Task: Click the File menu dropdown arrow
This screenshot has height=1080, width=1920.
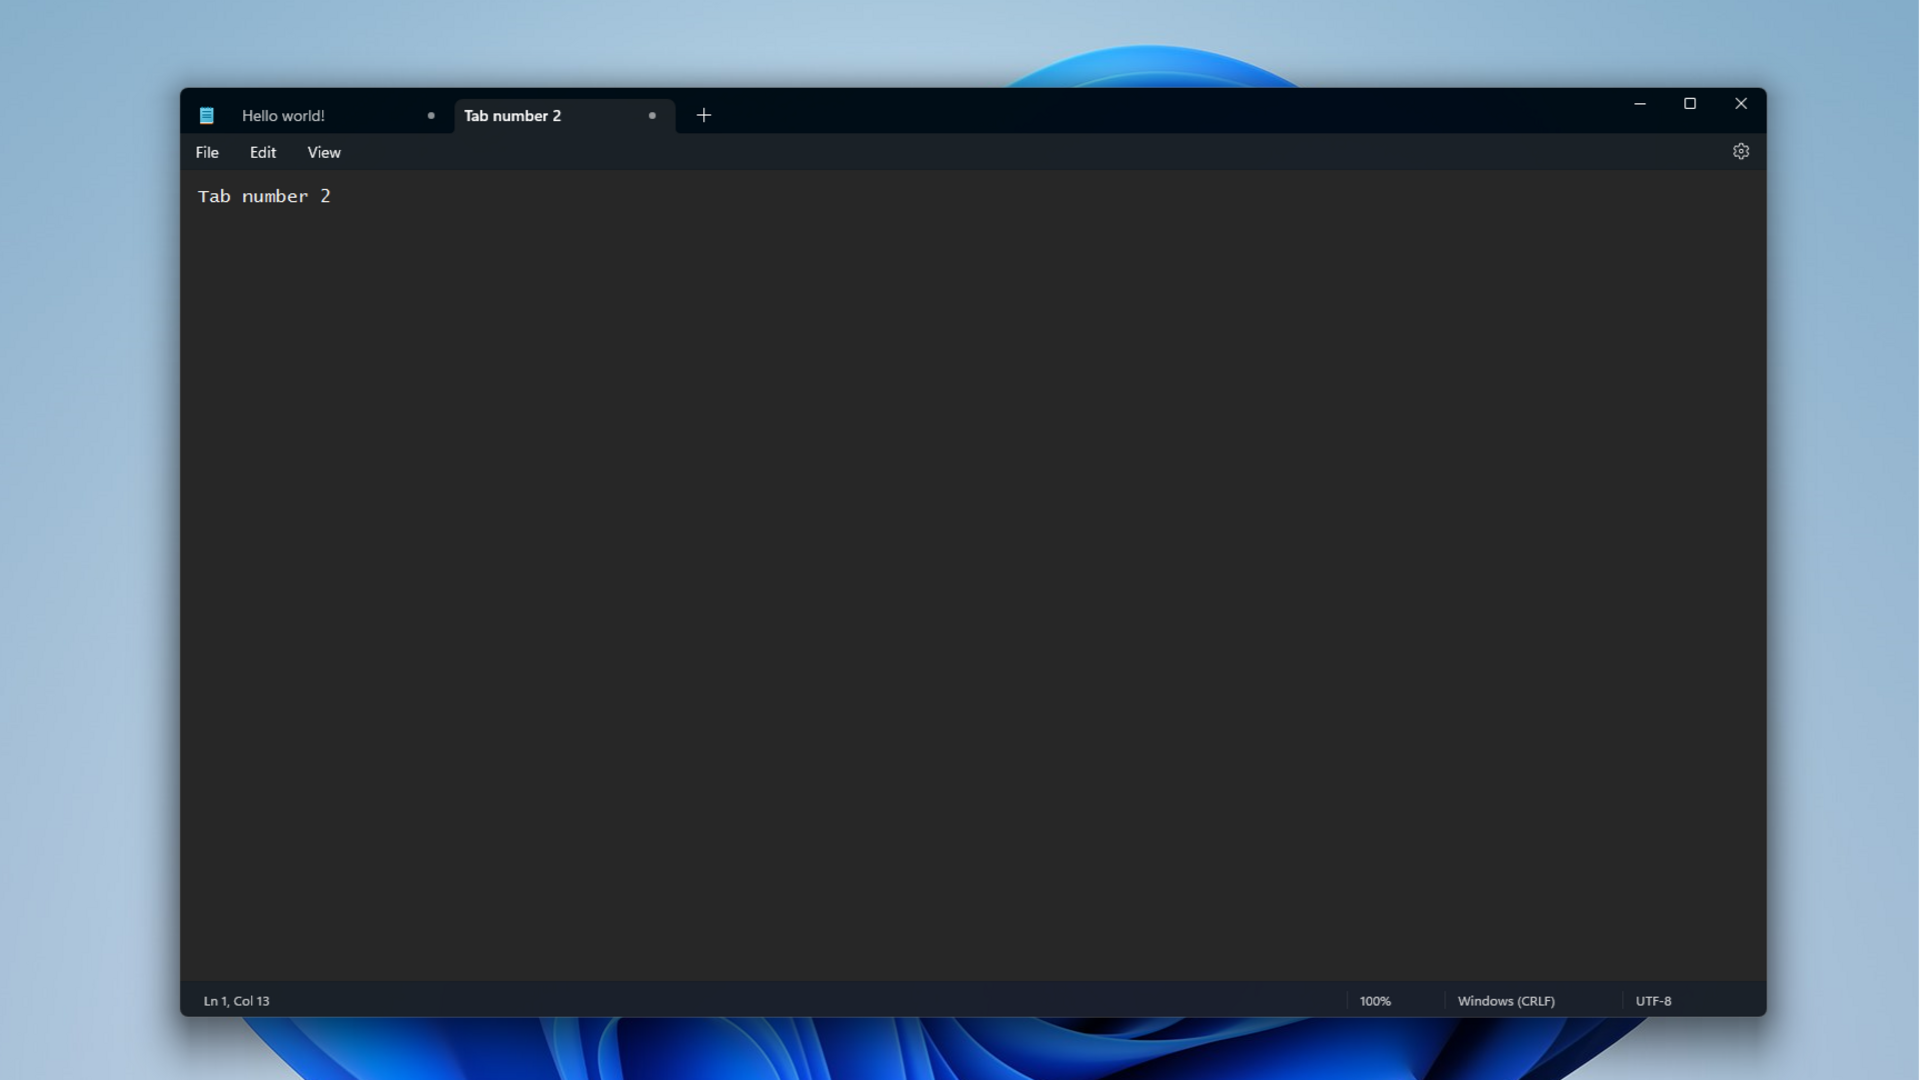Action: coord(207,152)
